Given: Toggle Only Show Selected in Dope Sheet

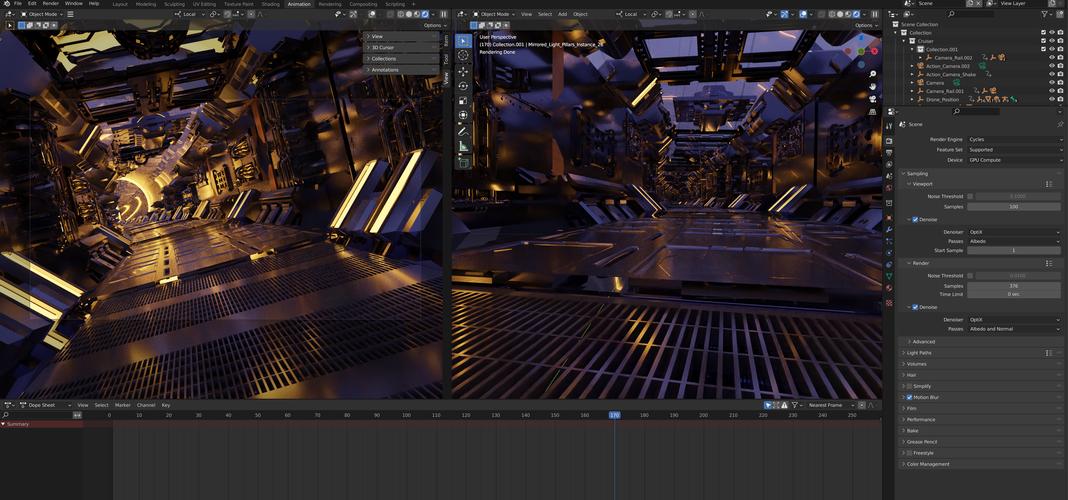Looking at the screenshot, I should point(768,405).
